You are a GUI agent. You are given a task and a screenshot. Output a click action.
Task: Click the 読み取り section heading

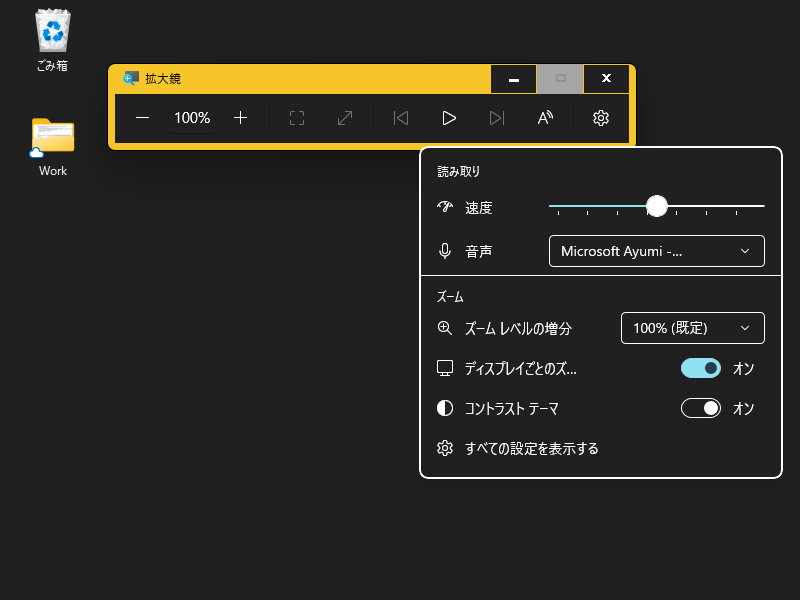coord(459,171)
